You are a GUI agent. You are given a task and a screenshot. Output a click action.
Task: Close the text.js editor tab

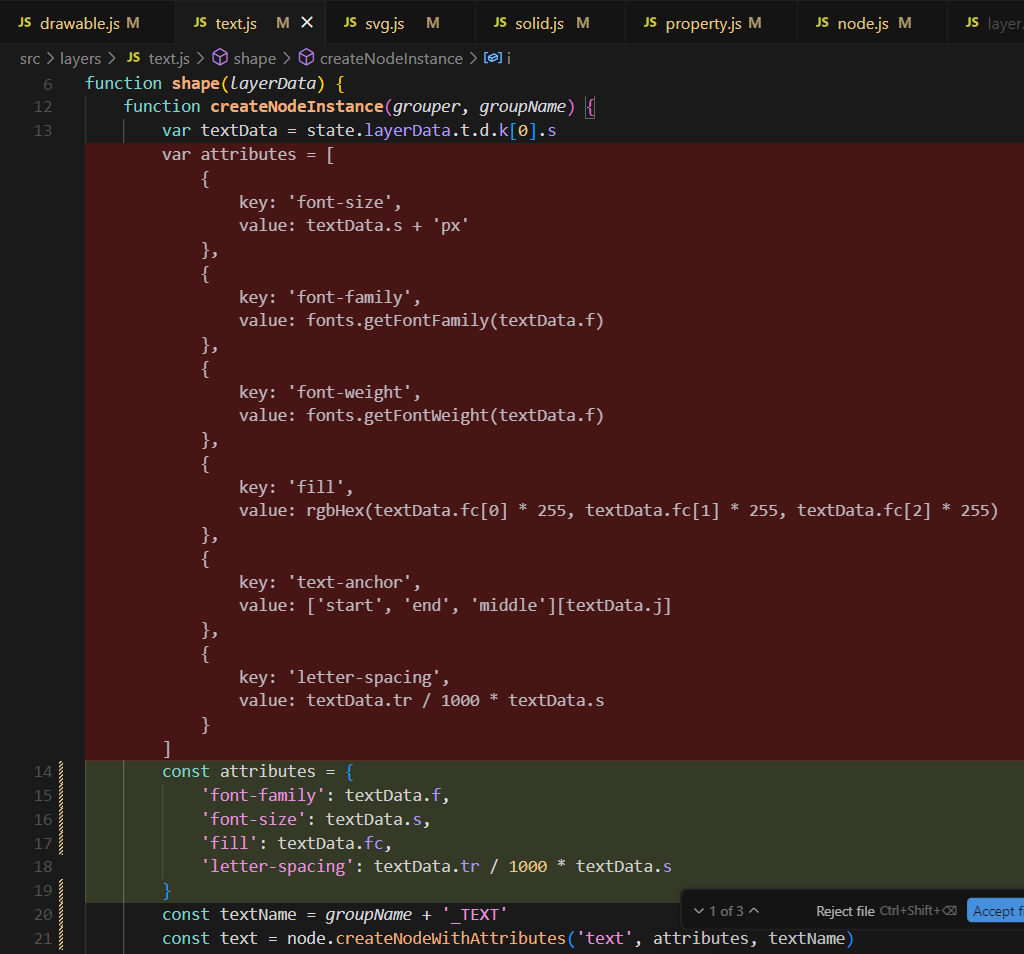tap(307, 22)
